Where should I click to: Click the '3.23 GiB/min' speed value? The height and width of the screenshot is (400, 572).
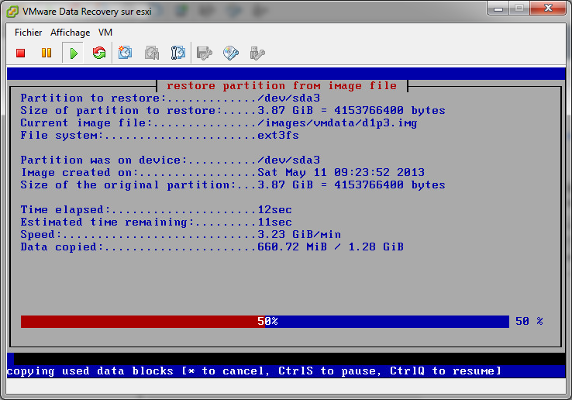pyautogui.click(x=299, y=234)
